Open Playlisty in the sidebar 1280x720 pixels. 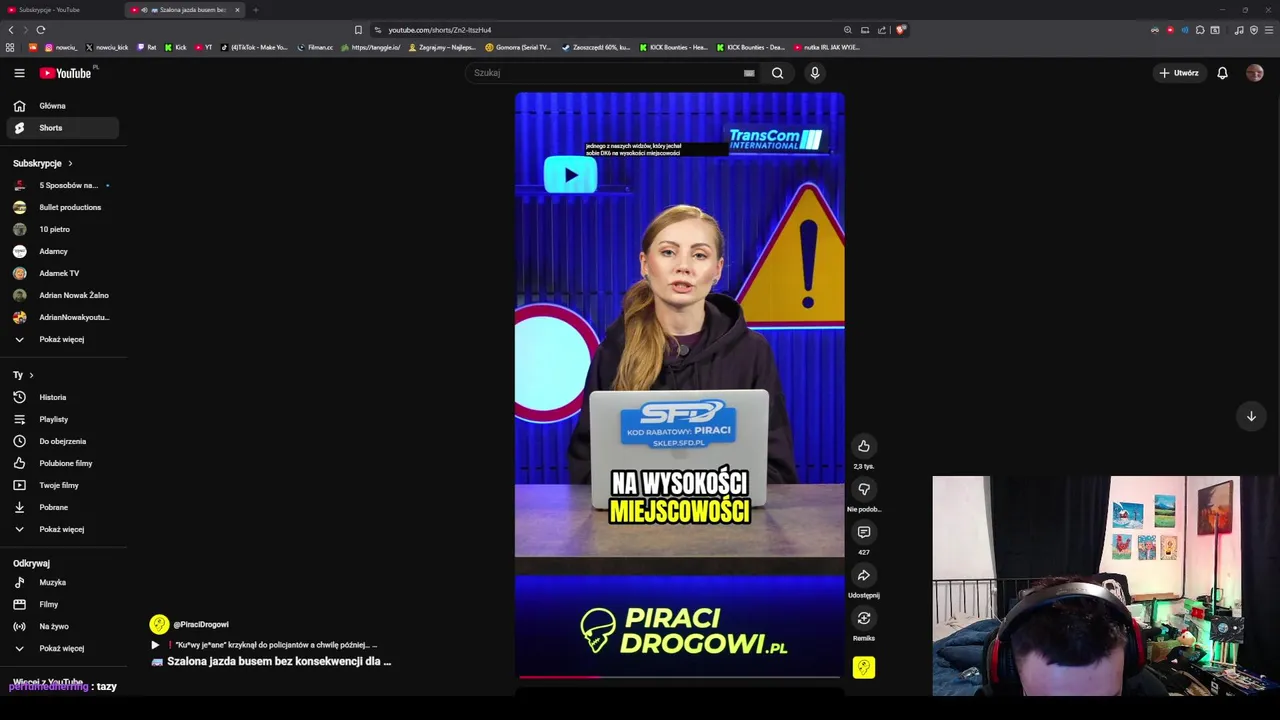(x=63, y=419)
